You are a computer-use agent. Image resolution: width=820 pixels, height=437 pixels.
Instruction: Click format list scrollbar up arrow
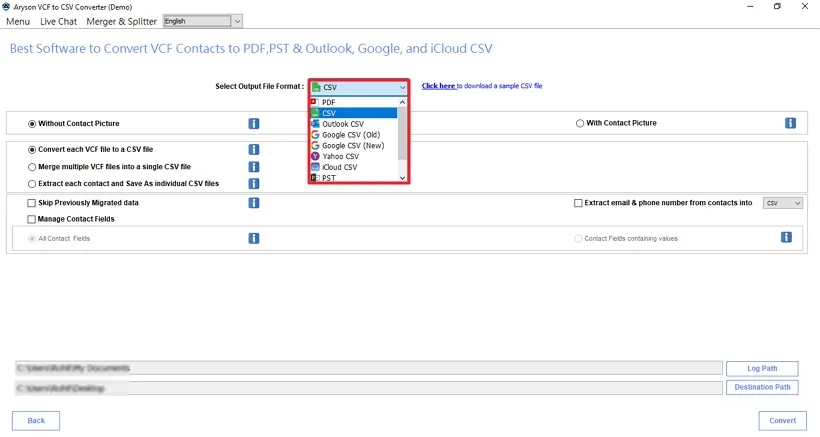tap(402, 102)
